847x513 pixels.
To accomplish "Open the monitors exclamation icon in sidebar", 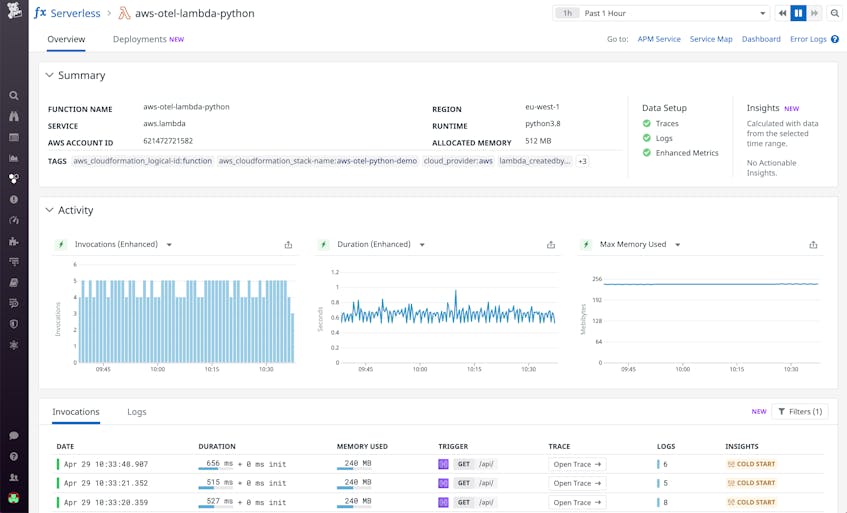I will 14,199.
